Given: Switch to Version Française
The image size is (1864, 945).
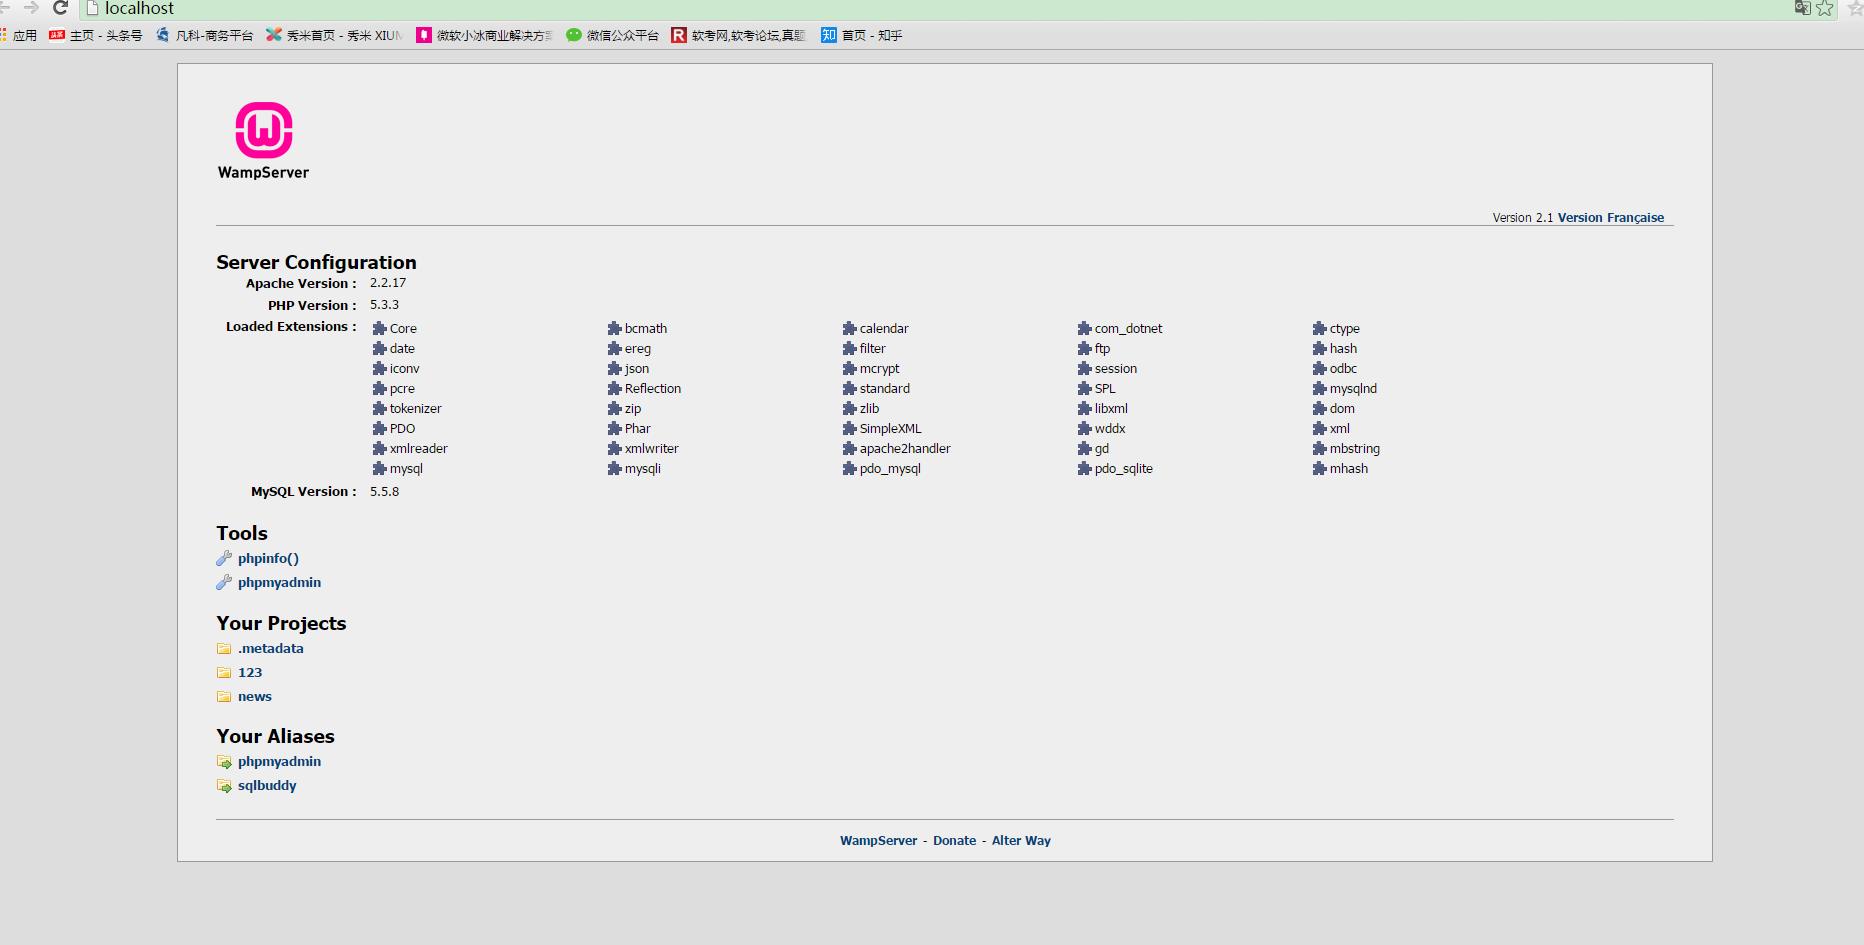Looking at the screenshot, I should 1610,218.
